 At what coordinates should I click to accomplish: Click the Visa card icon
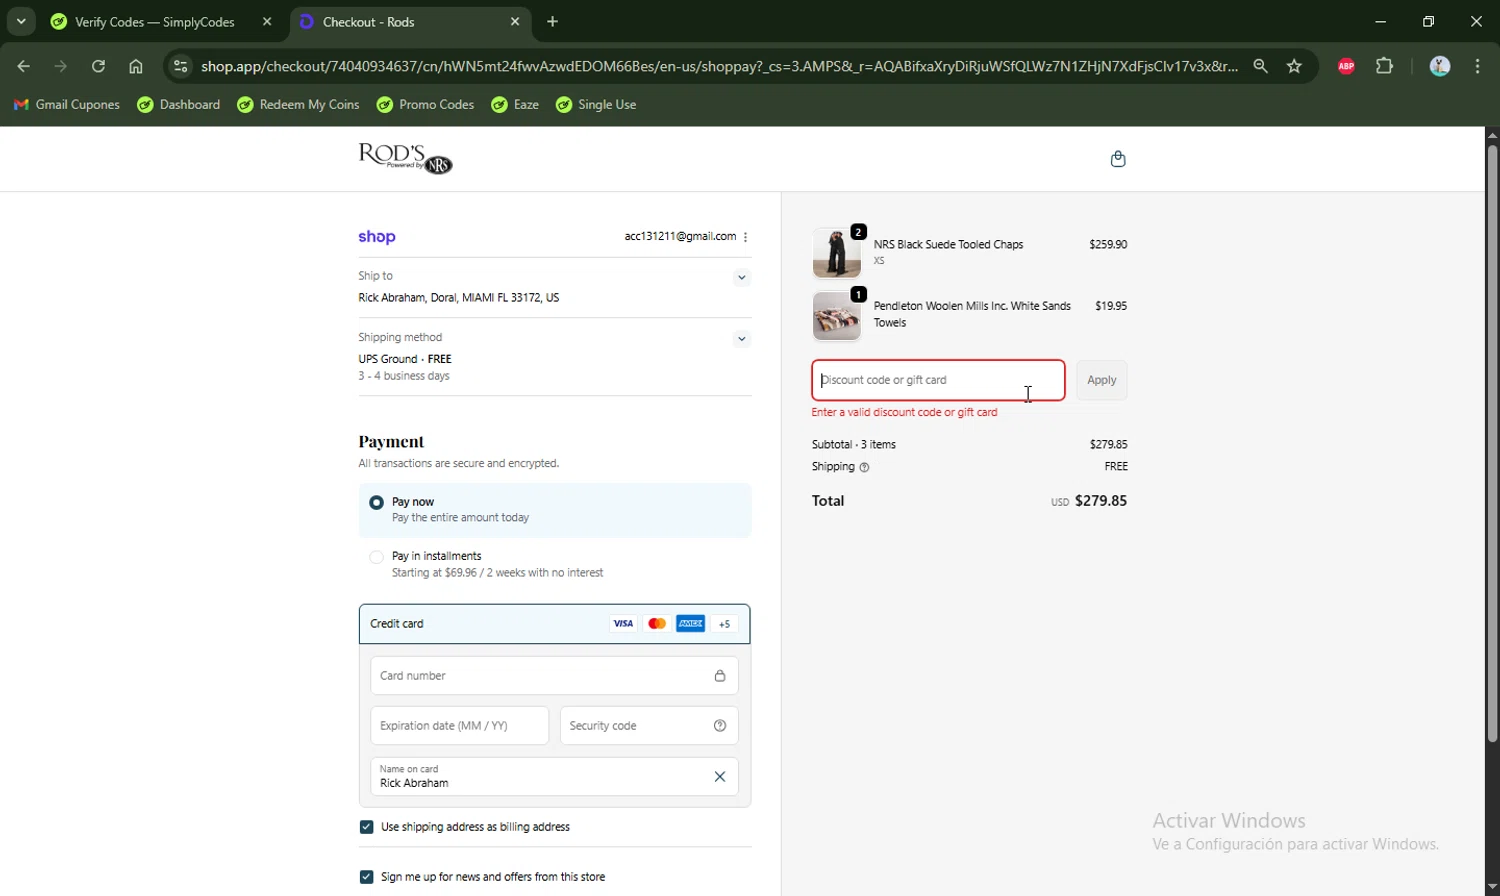pos(623,624)
